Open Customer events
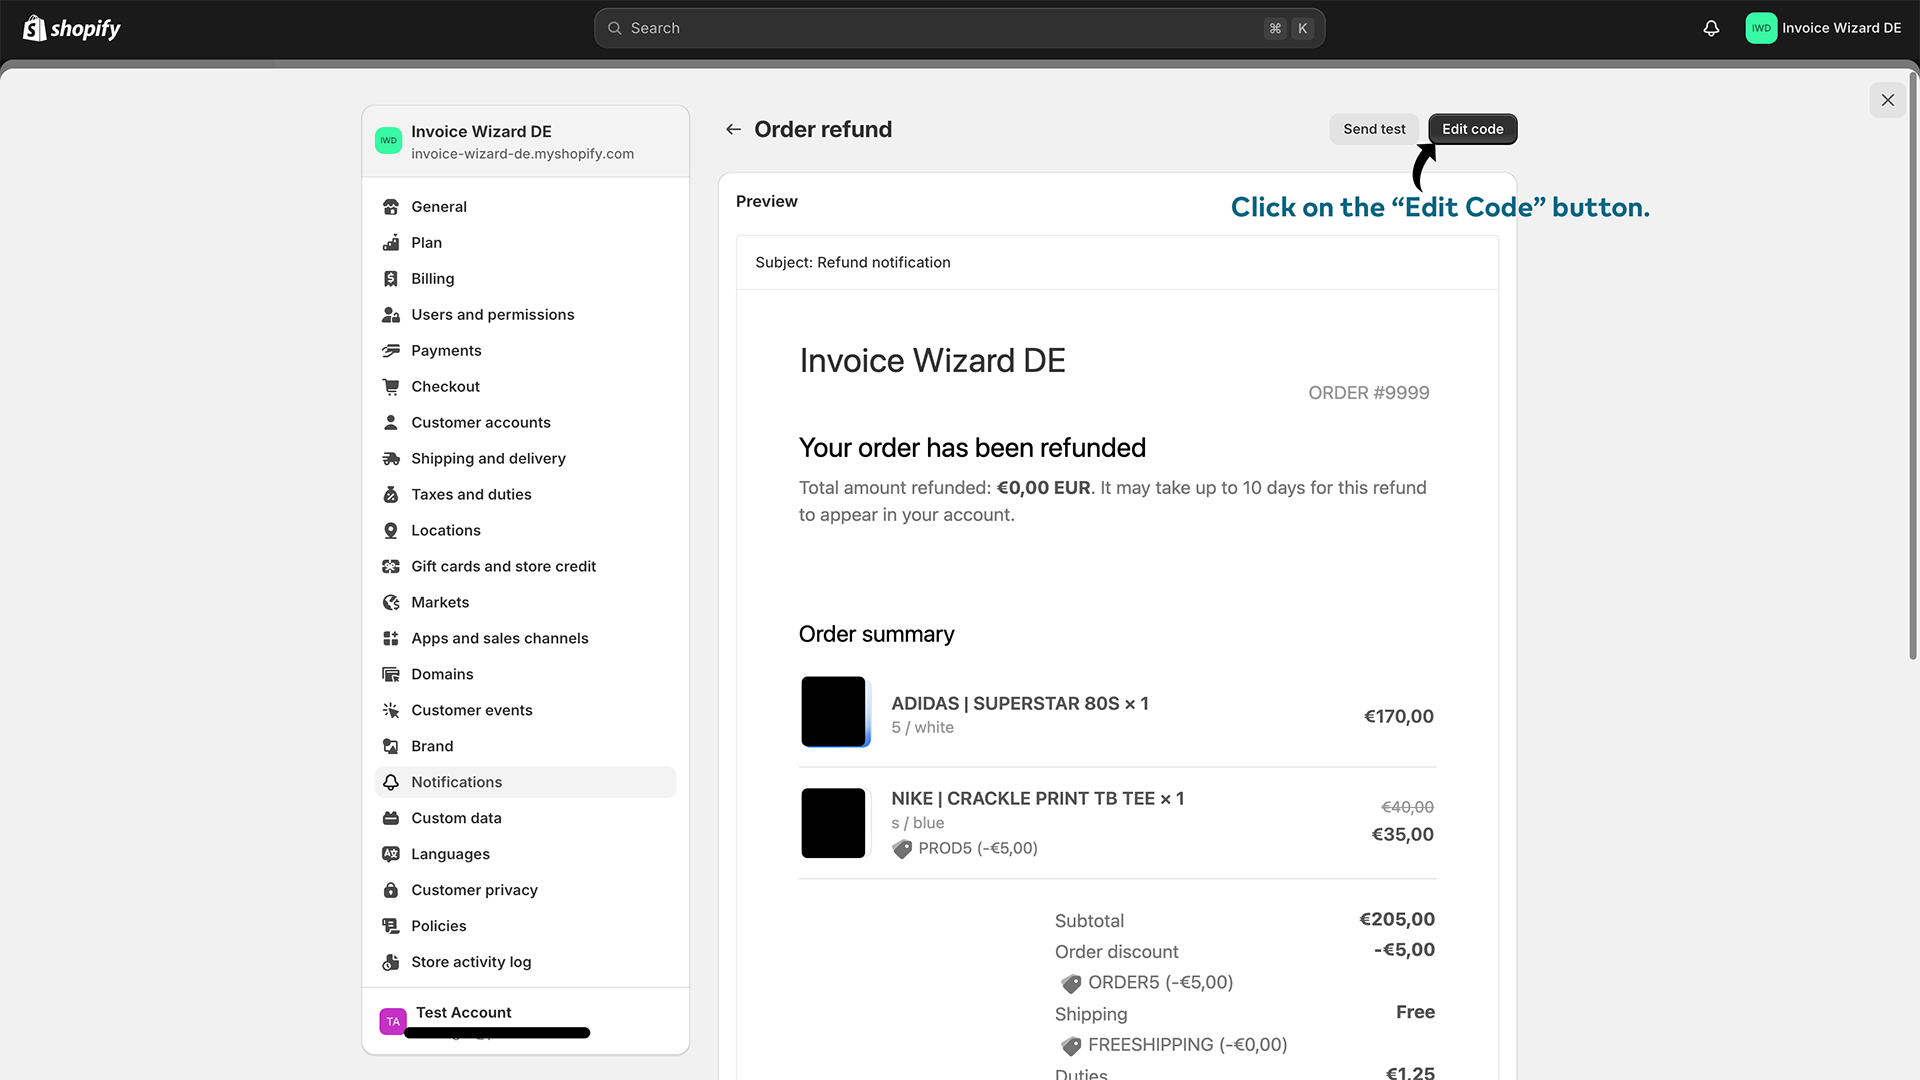 tap(525, 711)
